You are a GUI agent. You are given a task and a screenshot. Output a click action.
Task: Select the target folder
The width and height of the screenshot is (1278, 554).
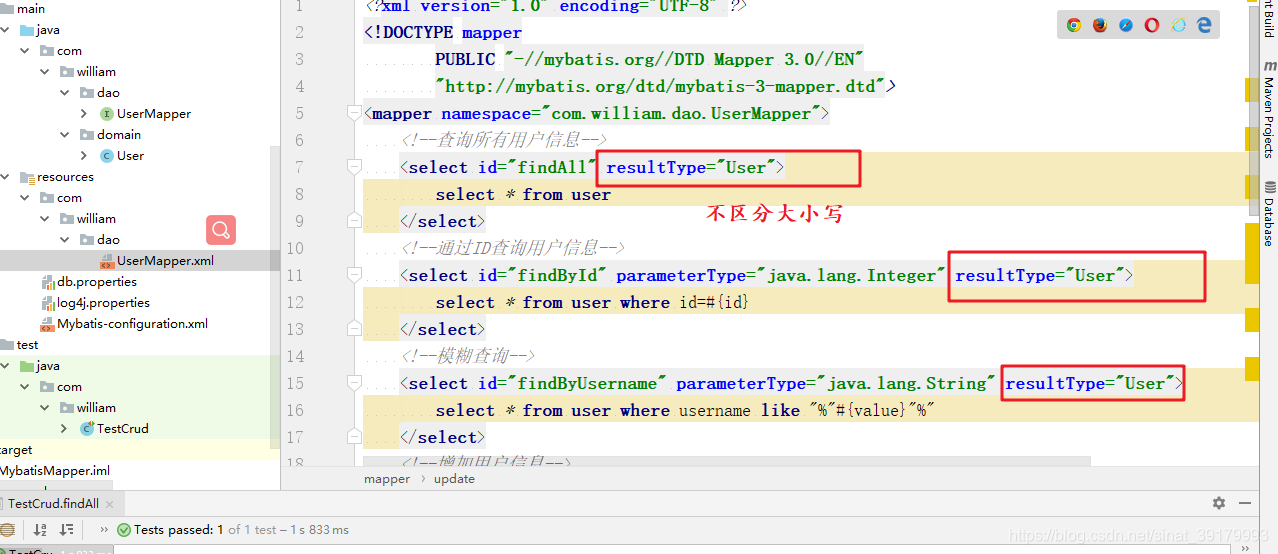[16, 450]
